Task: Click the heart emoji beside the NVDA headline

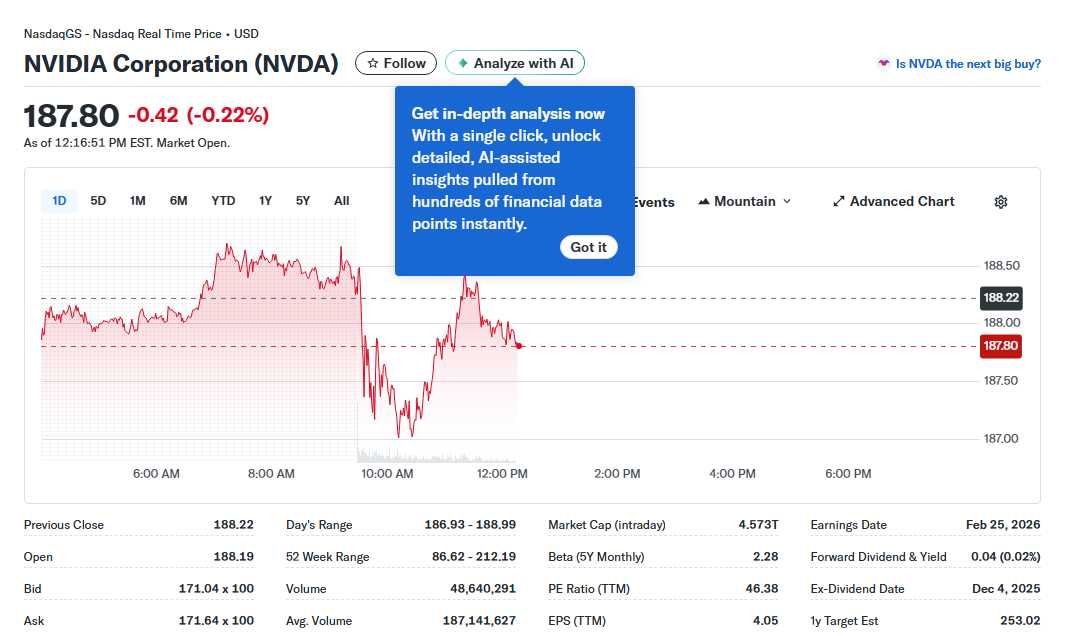Action: coord(884,63)
